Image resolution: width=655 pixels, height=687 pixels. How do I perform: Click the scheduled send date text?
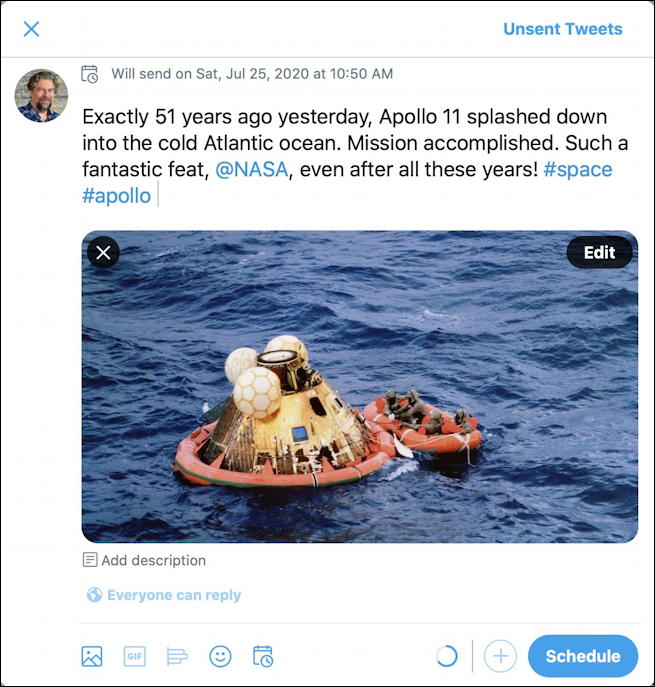(251, 74)
